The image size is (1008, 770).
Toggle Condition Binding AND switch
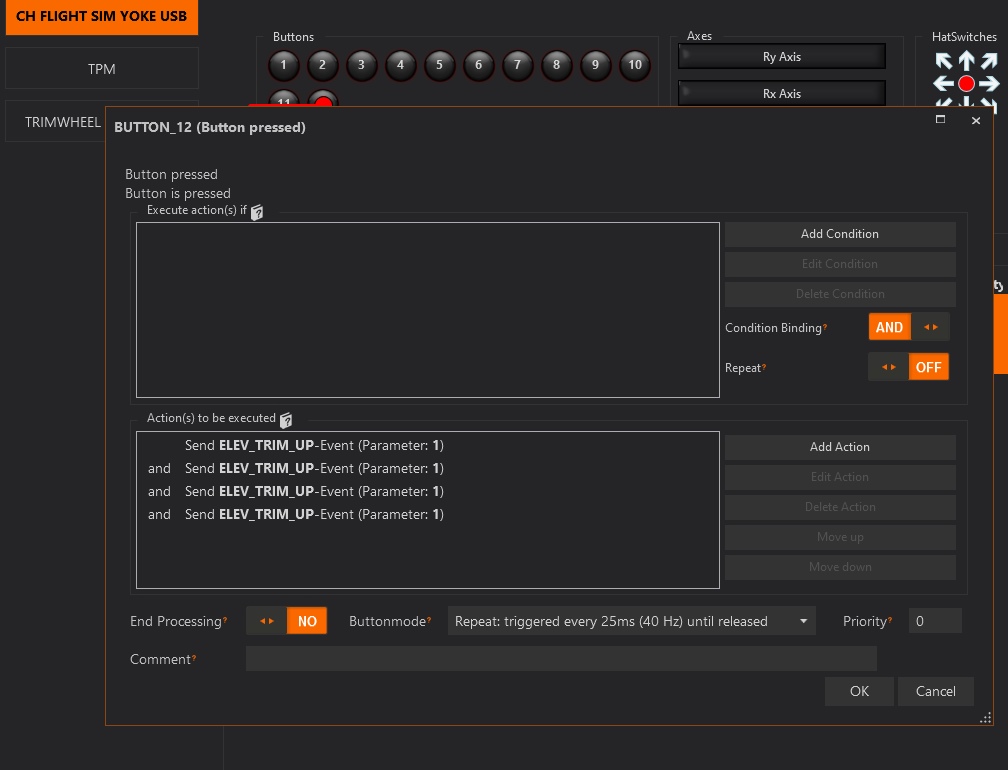908,327
